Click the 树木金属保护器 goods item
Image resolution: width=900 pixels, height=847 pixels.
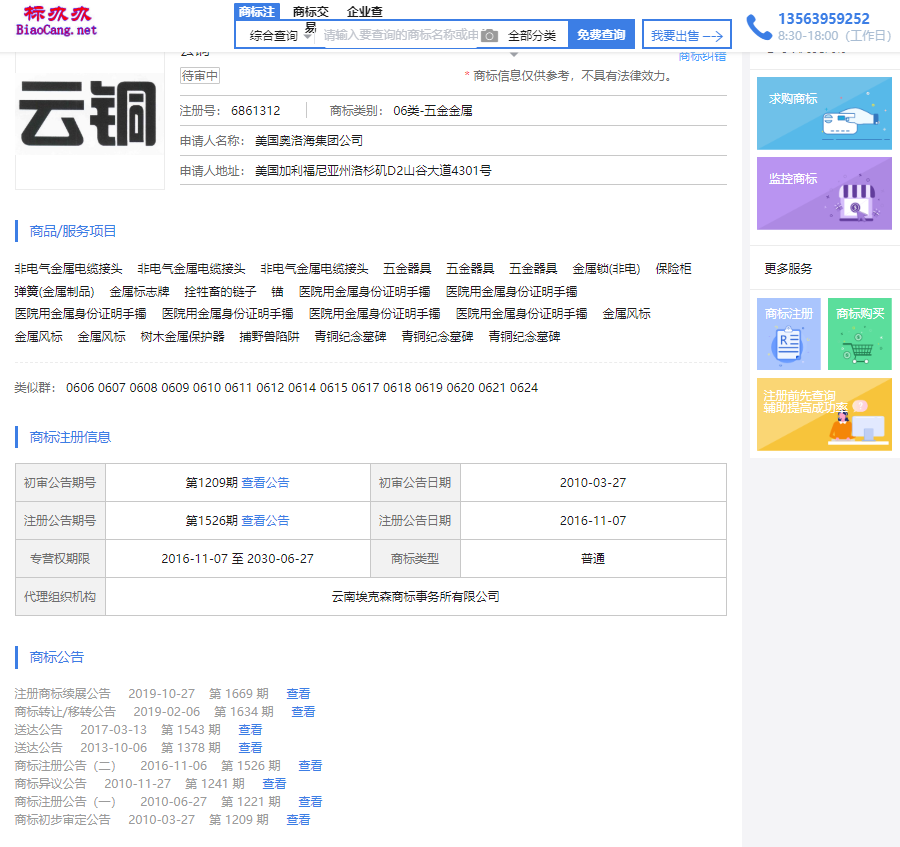click(x=183, y=336)
